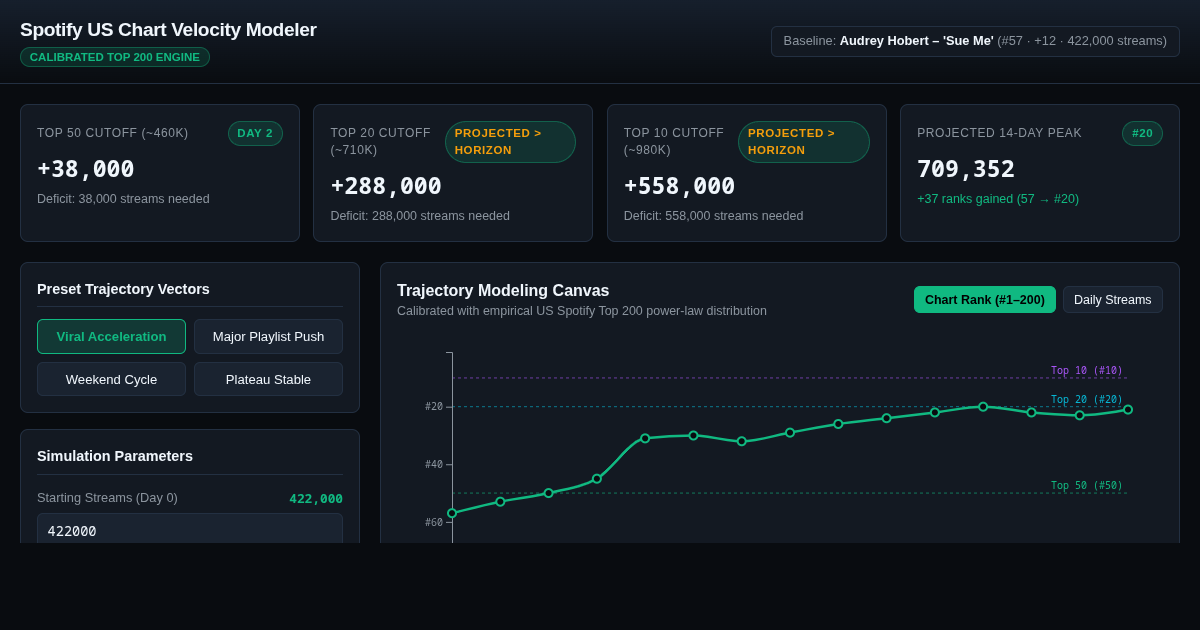The image size is (1200, 630).
Task: Click the #40 y-axis tick label
Action: click(x=434, y=465)
